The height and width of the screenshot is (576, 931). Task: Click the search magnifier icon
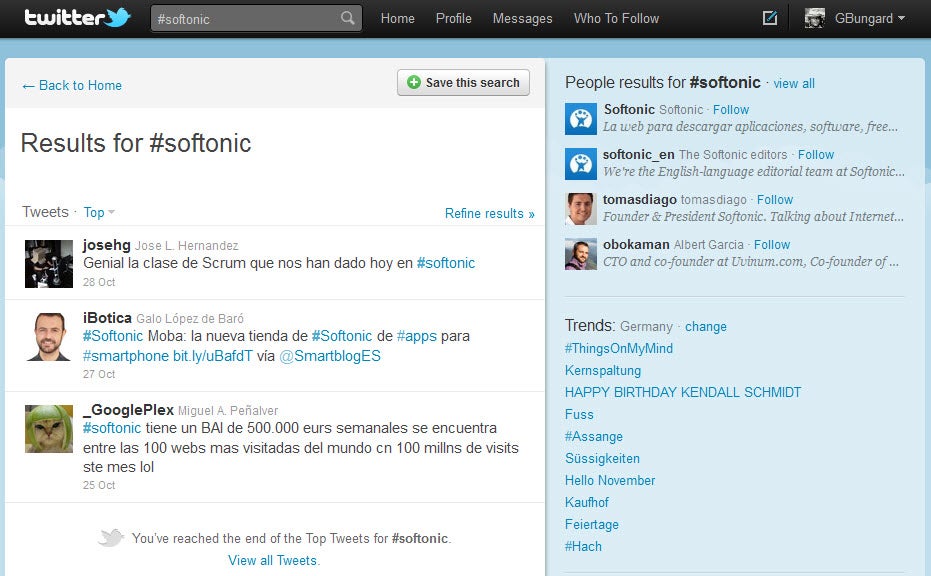[x=347, y=18]
